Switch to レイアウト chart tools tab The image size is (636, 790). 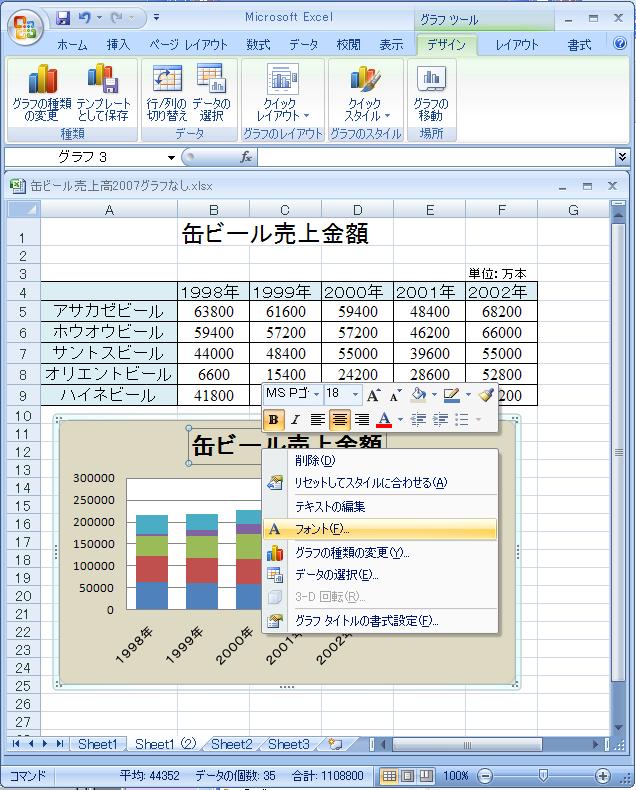point(516,45)
